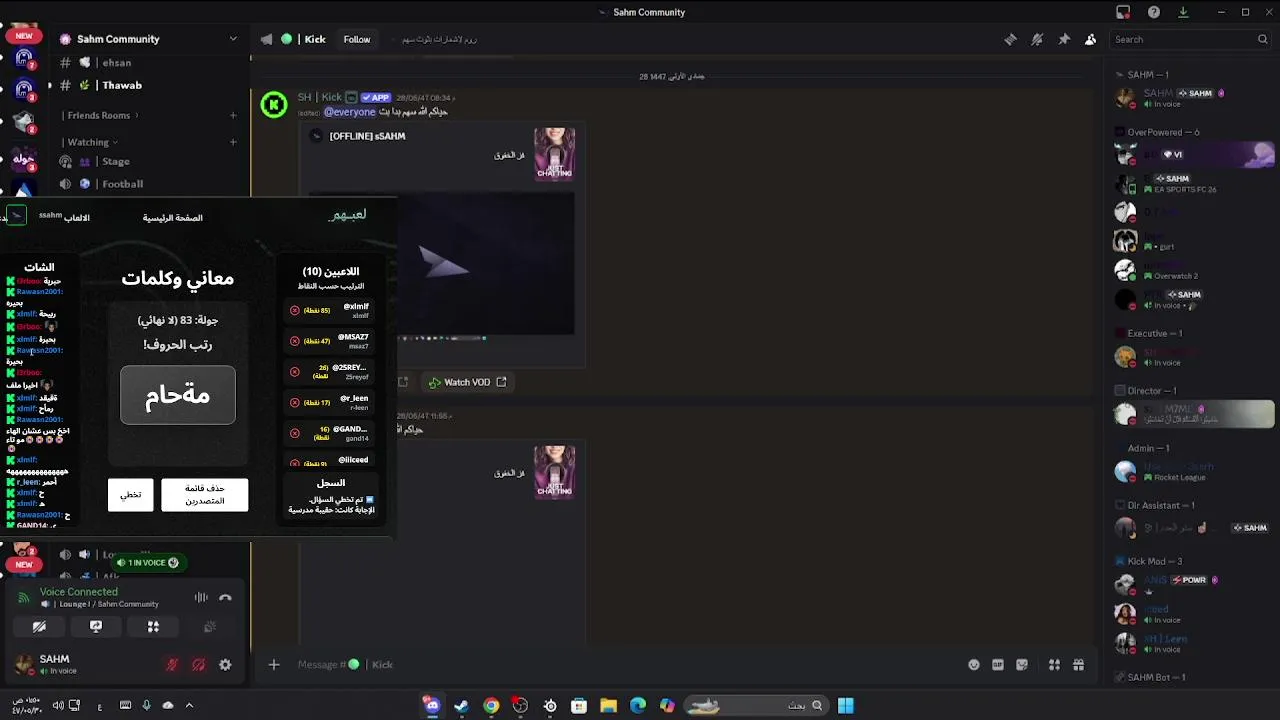Image resolution: width=1280 pixels, height=720 pixels.
Task: Click the plus attach button in message bar
Action: tap(273, 665)
